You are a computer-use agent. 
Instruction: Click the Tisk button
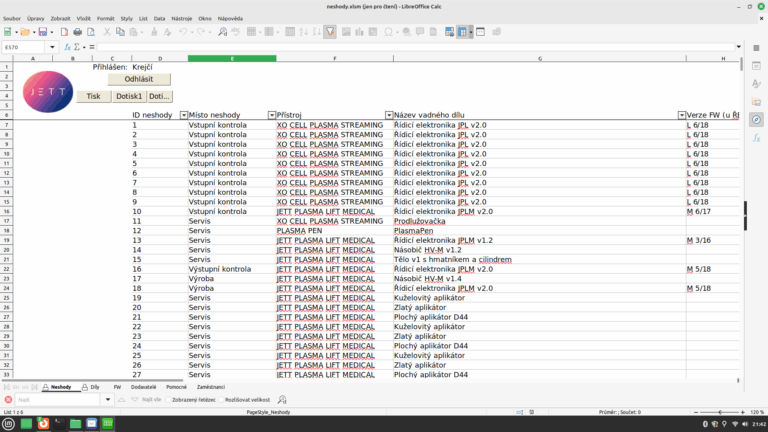tap(94, 96)
